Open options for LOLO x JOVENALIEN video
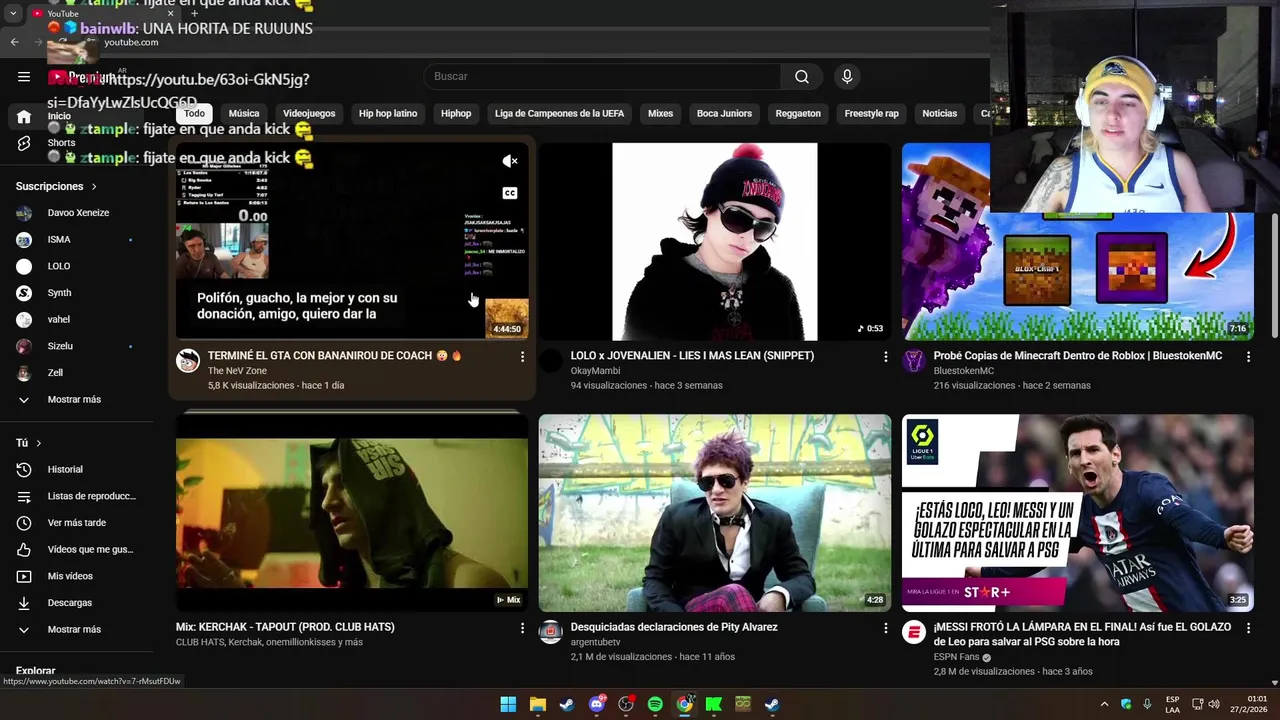1280x720 pixels. click(x=885, y=357)
